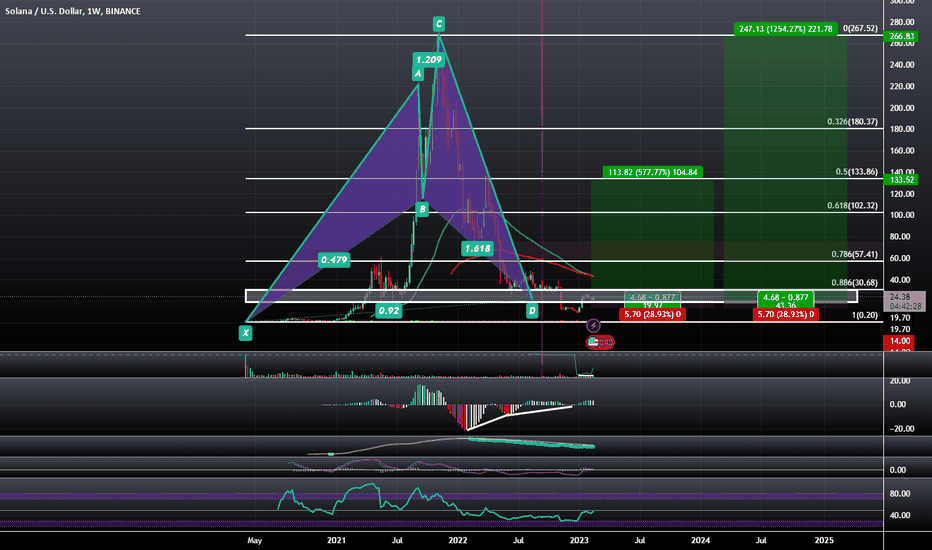The width and height of the screenshot is (932, 550).
Task: Select the 113.82 (577.77%) profit target label
Action: pyautogui.click(x=653, y=172)
